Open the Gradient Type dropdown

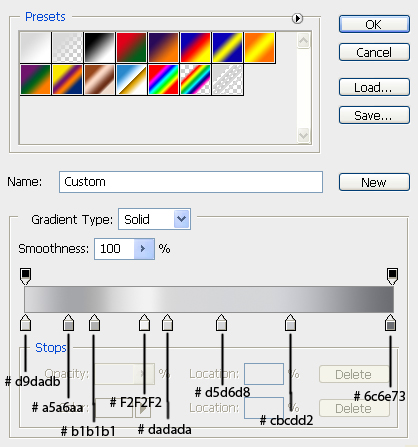pyautogui.click(x=154, y=219)
